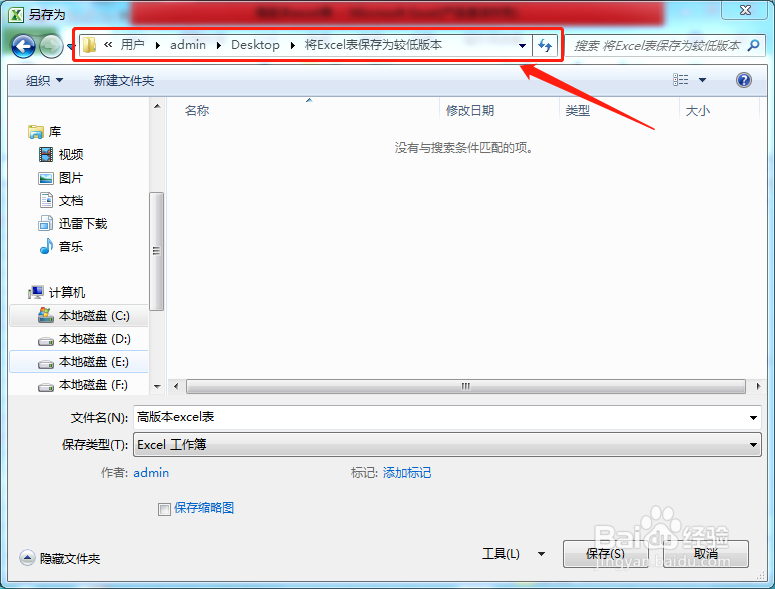Screen dimensions: 775x589
Task: Click the 保存缩略图 label text
Action: [204, 508]
